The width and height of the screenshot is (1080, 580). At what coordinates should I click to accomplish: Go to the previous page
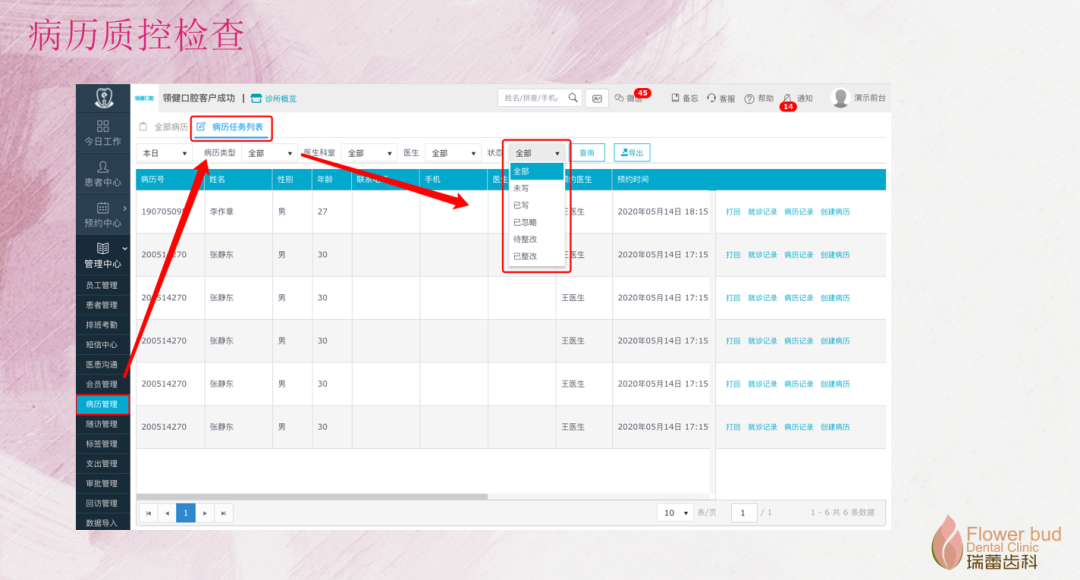pyautogui.click(x=167, y=513)
